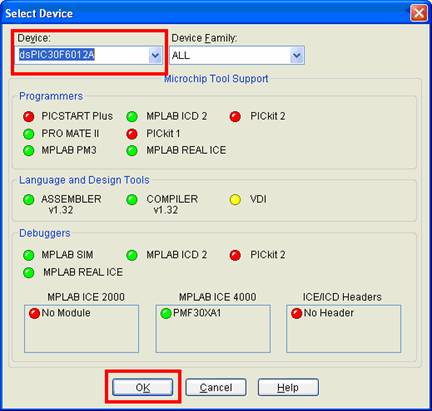Close the Select Device dialog
Image resolution: width=432 pixels, height=411 pixels.
[419, 13]
